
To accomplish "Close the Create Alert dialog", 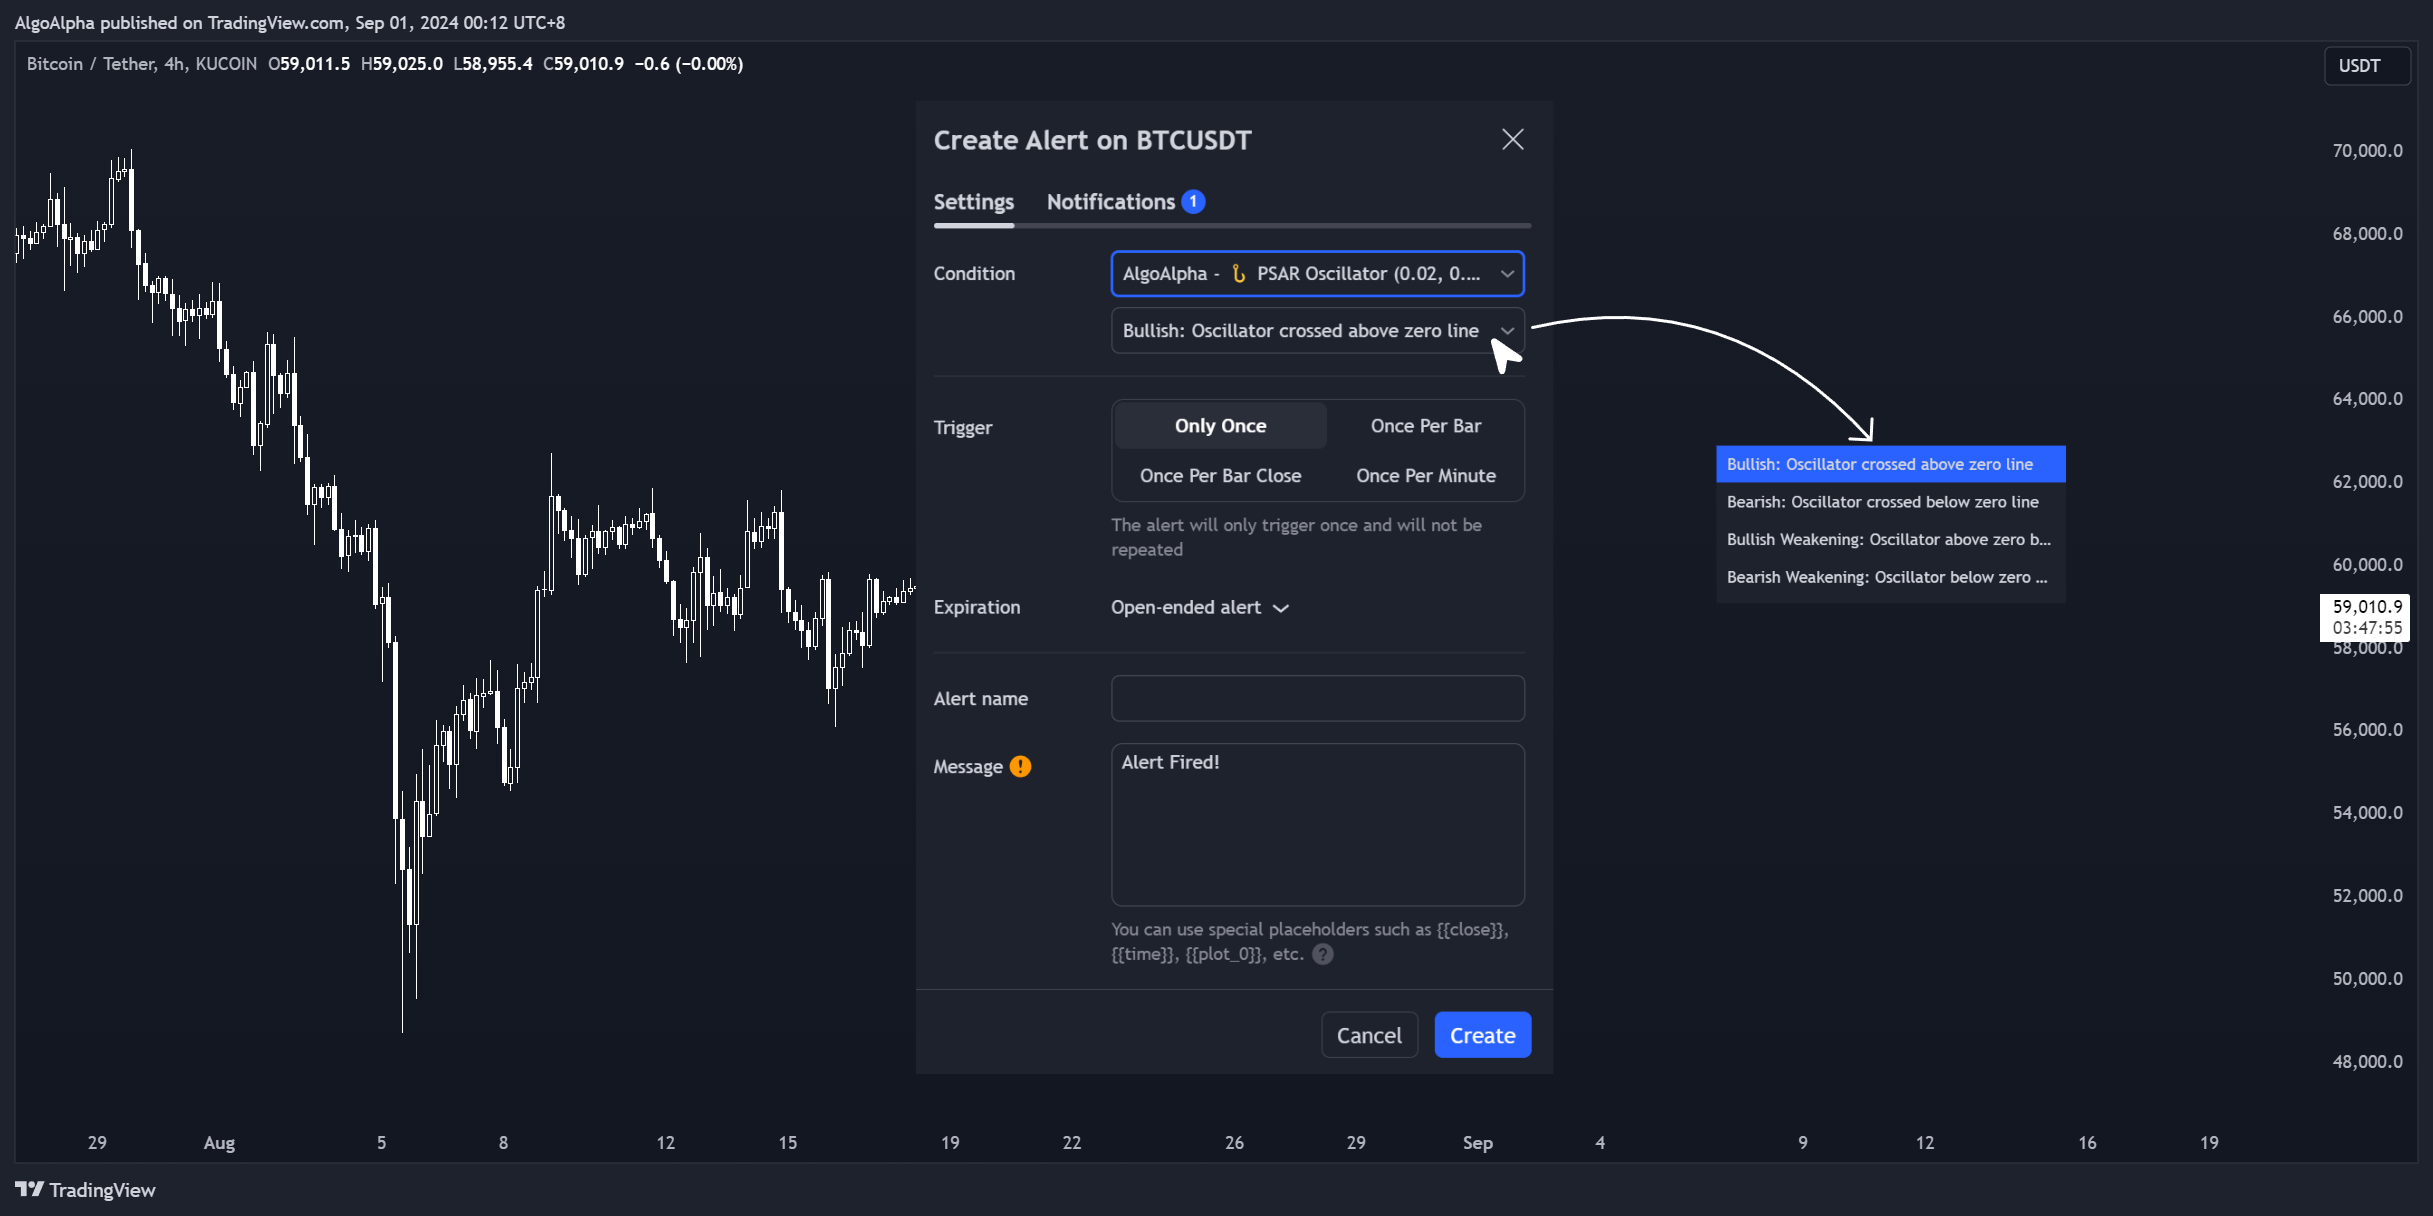I will (x=1512, y=139).
